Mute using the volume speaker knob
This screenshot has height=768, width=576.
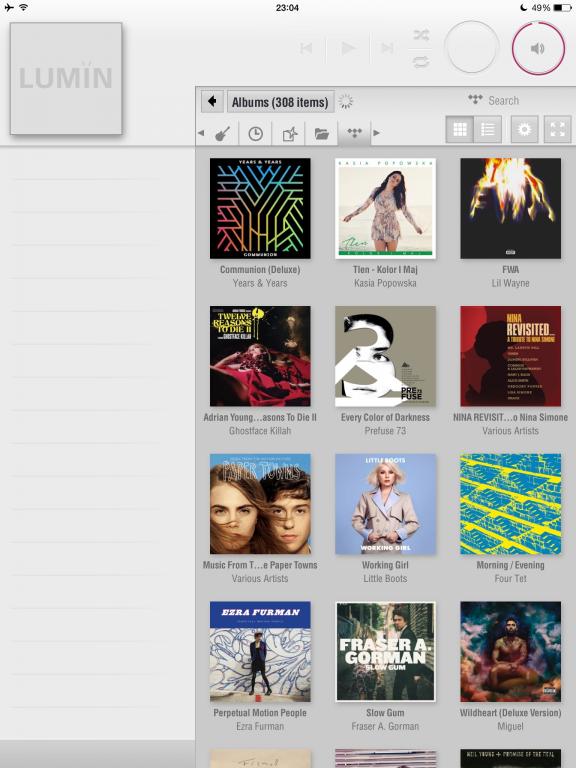pyautogui.click(x=538, y=48)
